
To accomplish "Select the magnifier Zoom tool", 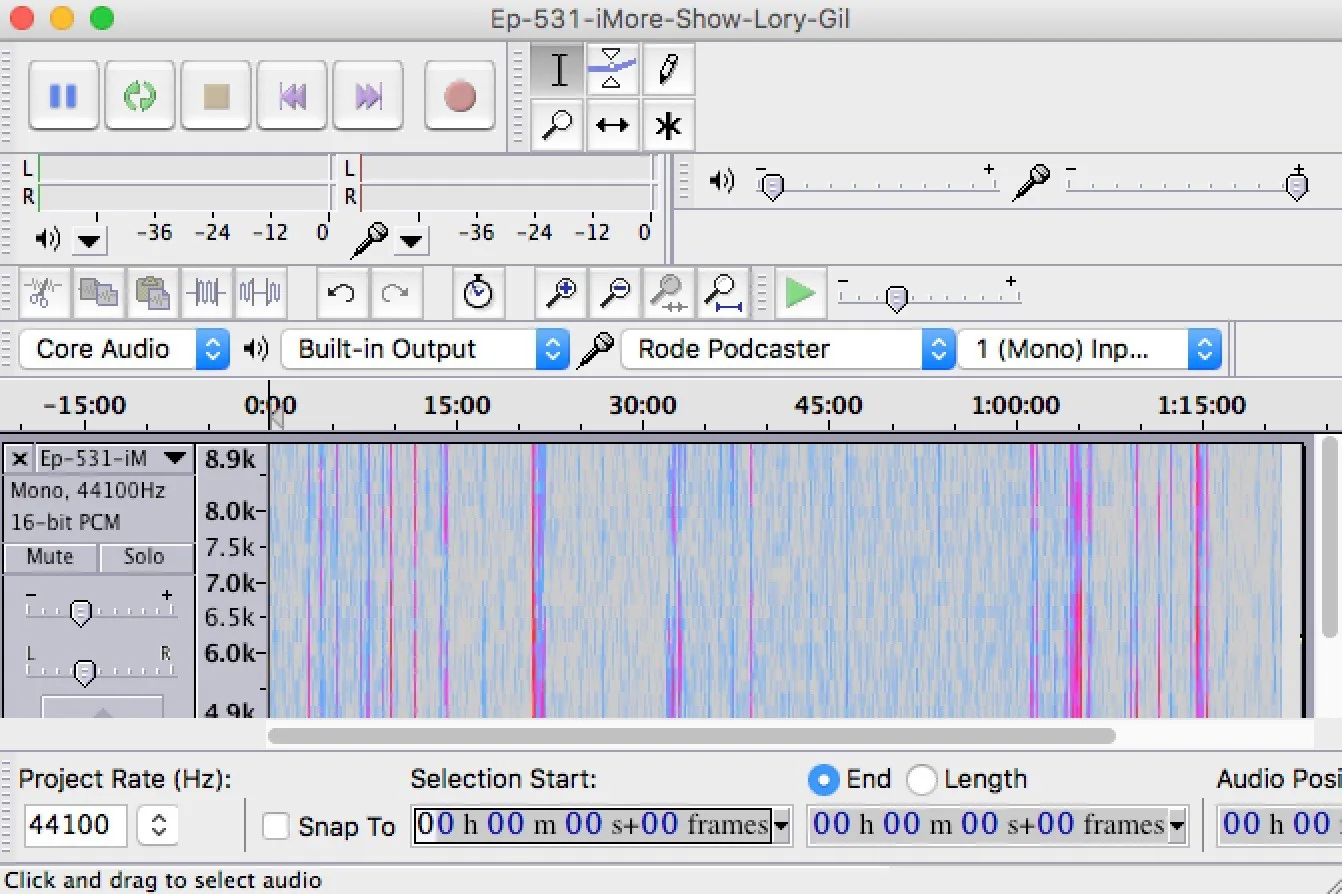I will click(559, 125).
